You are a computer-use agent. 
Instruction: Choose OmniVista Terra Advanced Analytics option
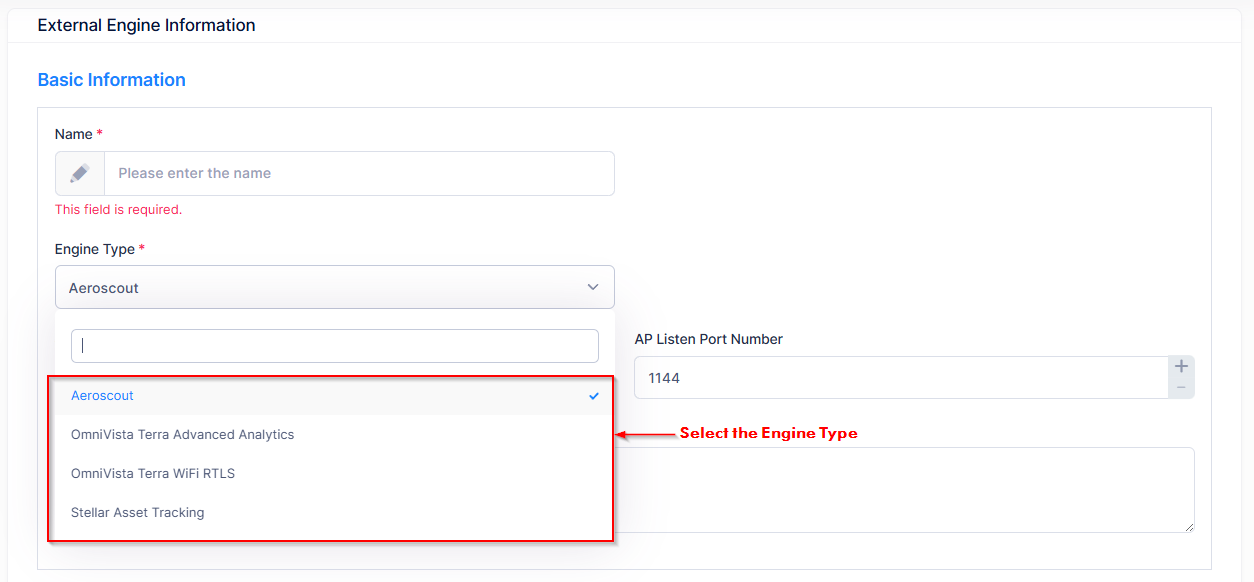click(183, 435)
